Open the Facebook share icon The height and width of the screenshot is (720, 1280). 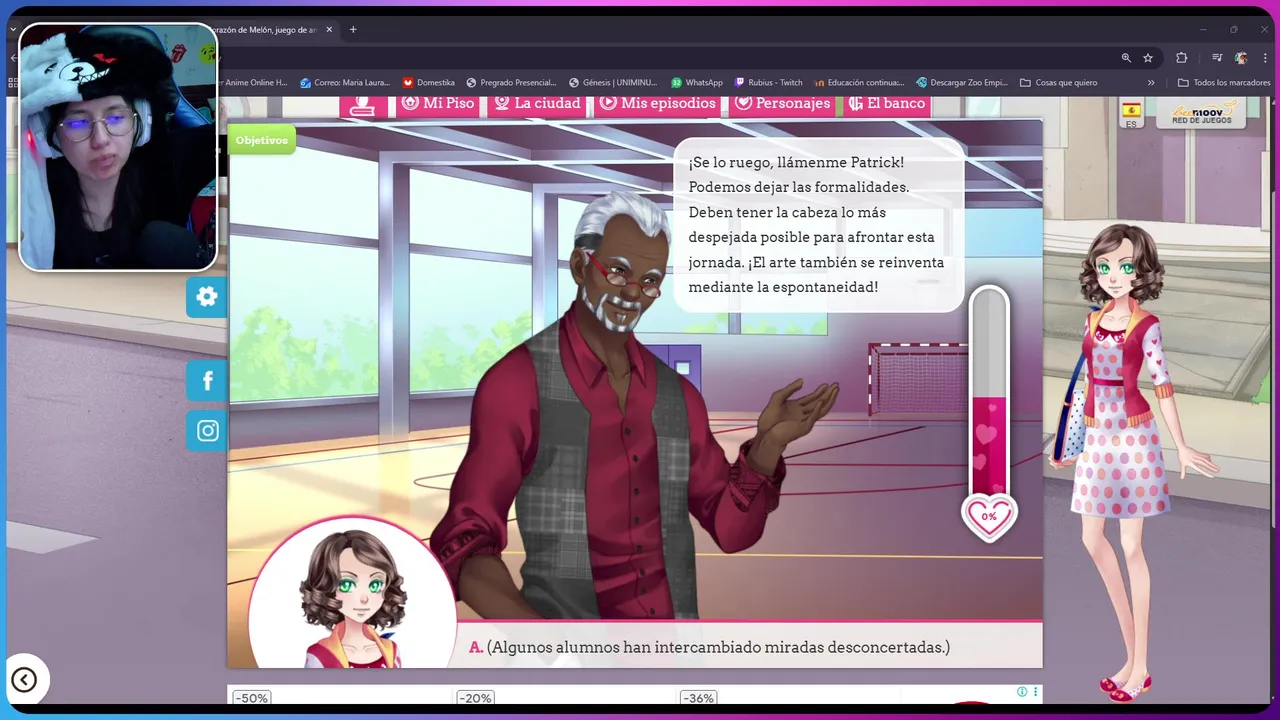tap(207, 381)
